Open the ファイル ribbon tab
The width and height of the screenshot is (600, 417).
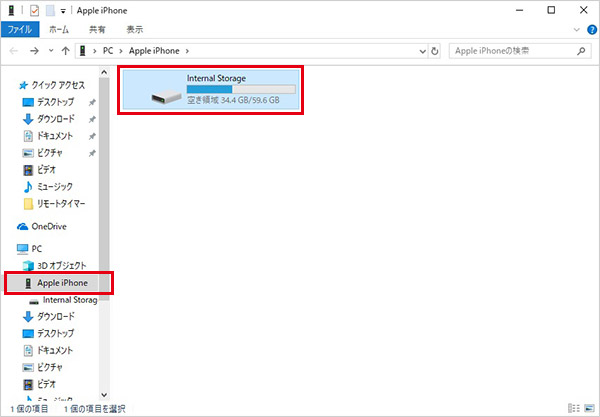pos(20,29)
